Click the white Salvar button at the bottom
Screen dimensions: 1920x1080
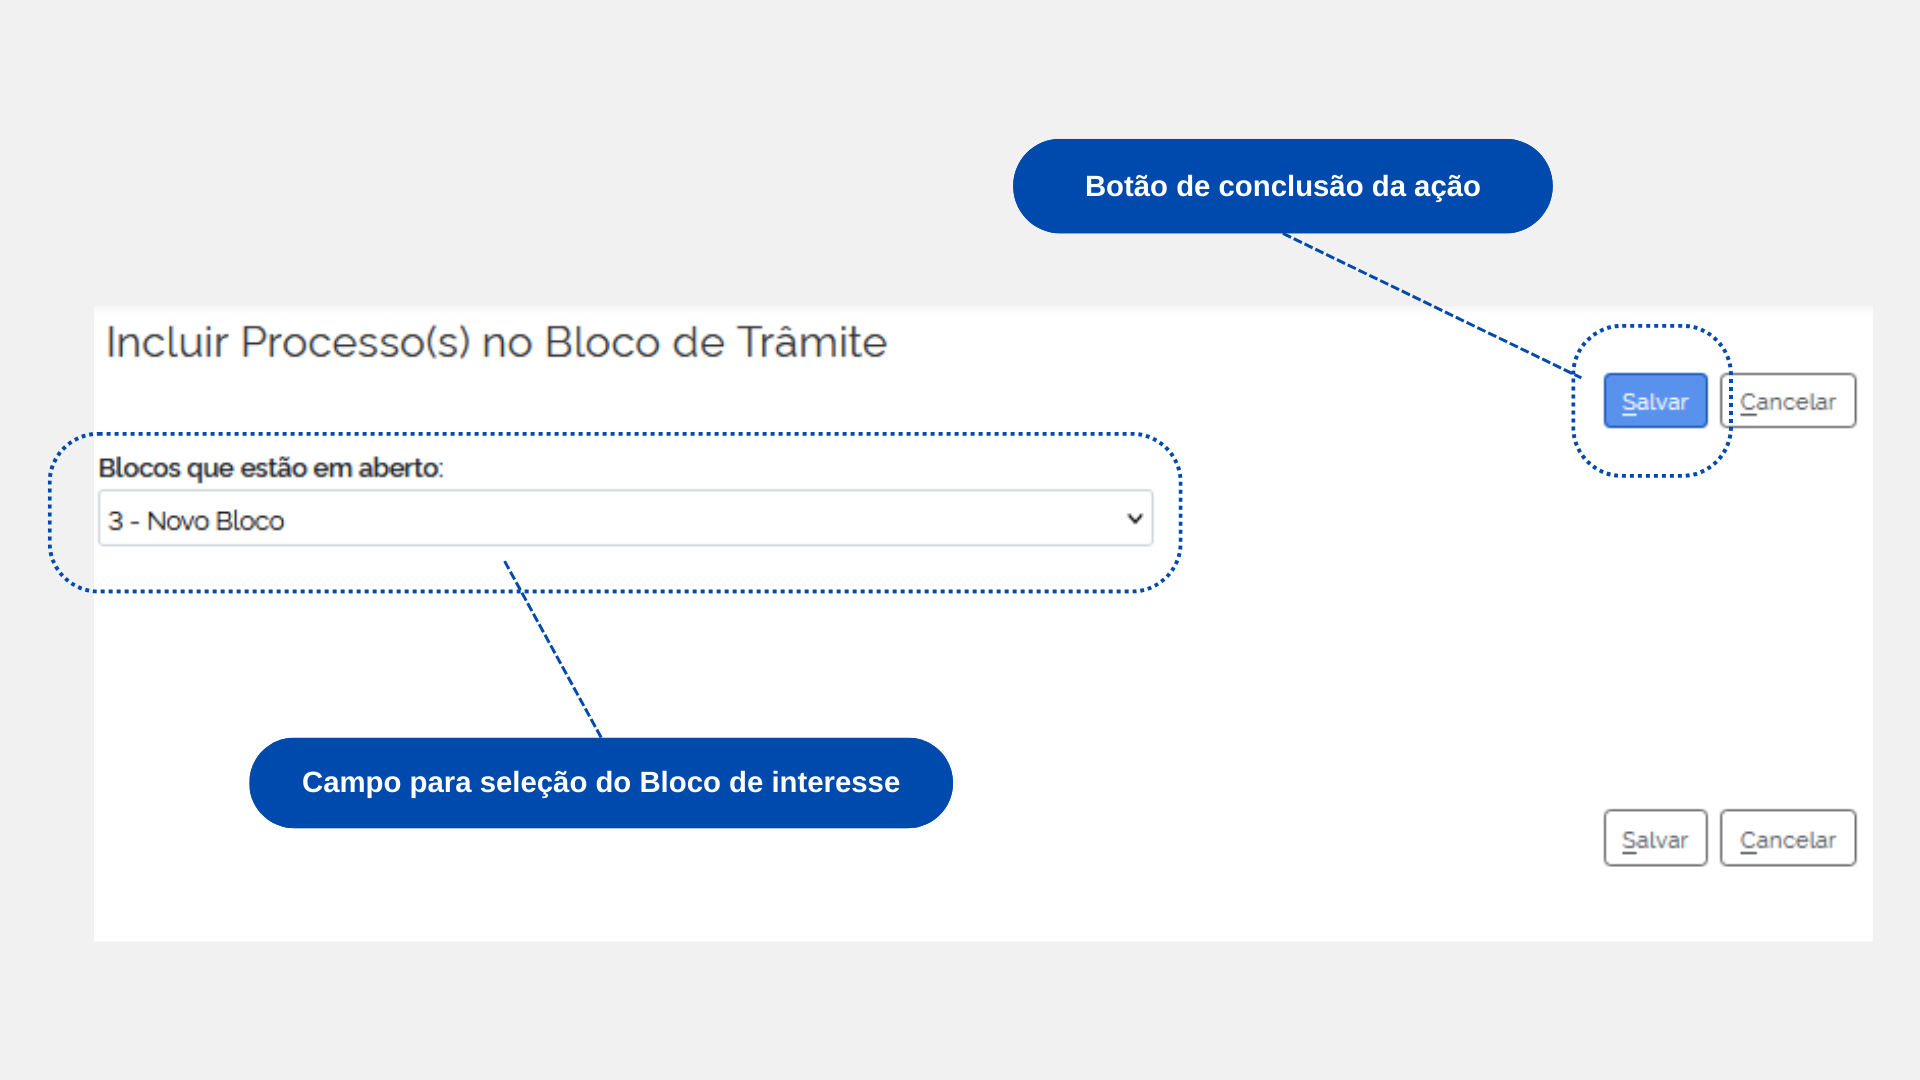click(1655, 839)
